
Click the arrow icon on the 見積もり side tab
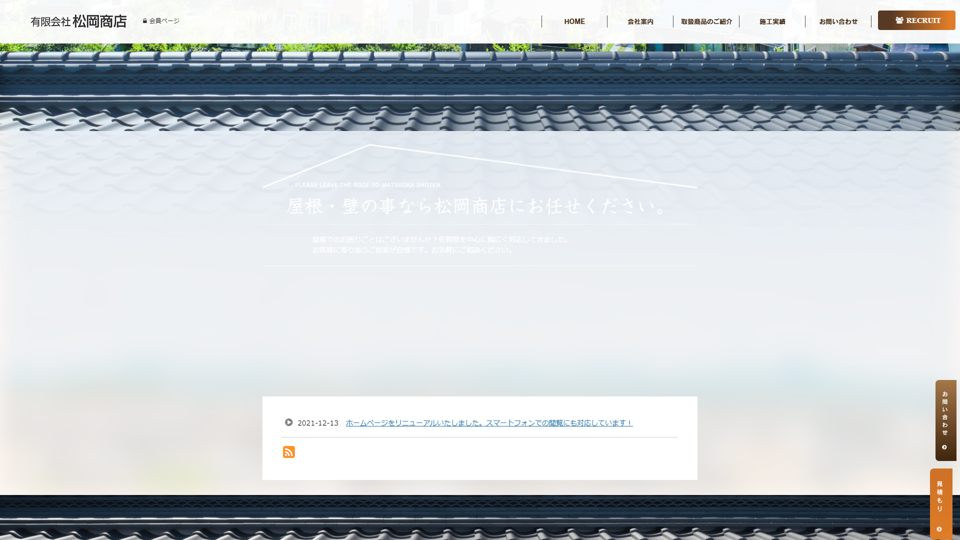tap(939, 529)
